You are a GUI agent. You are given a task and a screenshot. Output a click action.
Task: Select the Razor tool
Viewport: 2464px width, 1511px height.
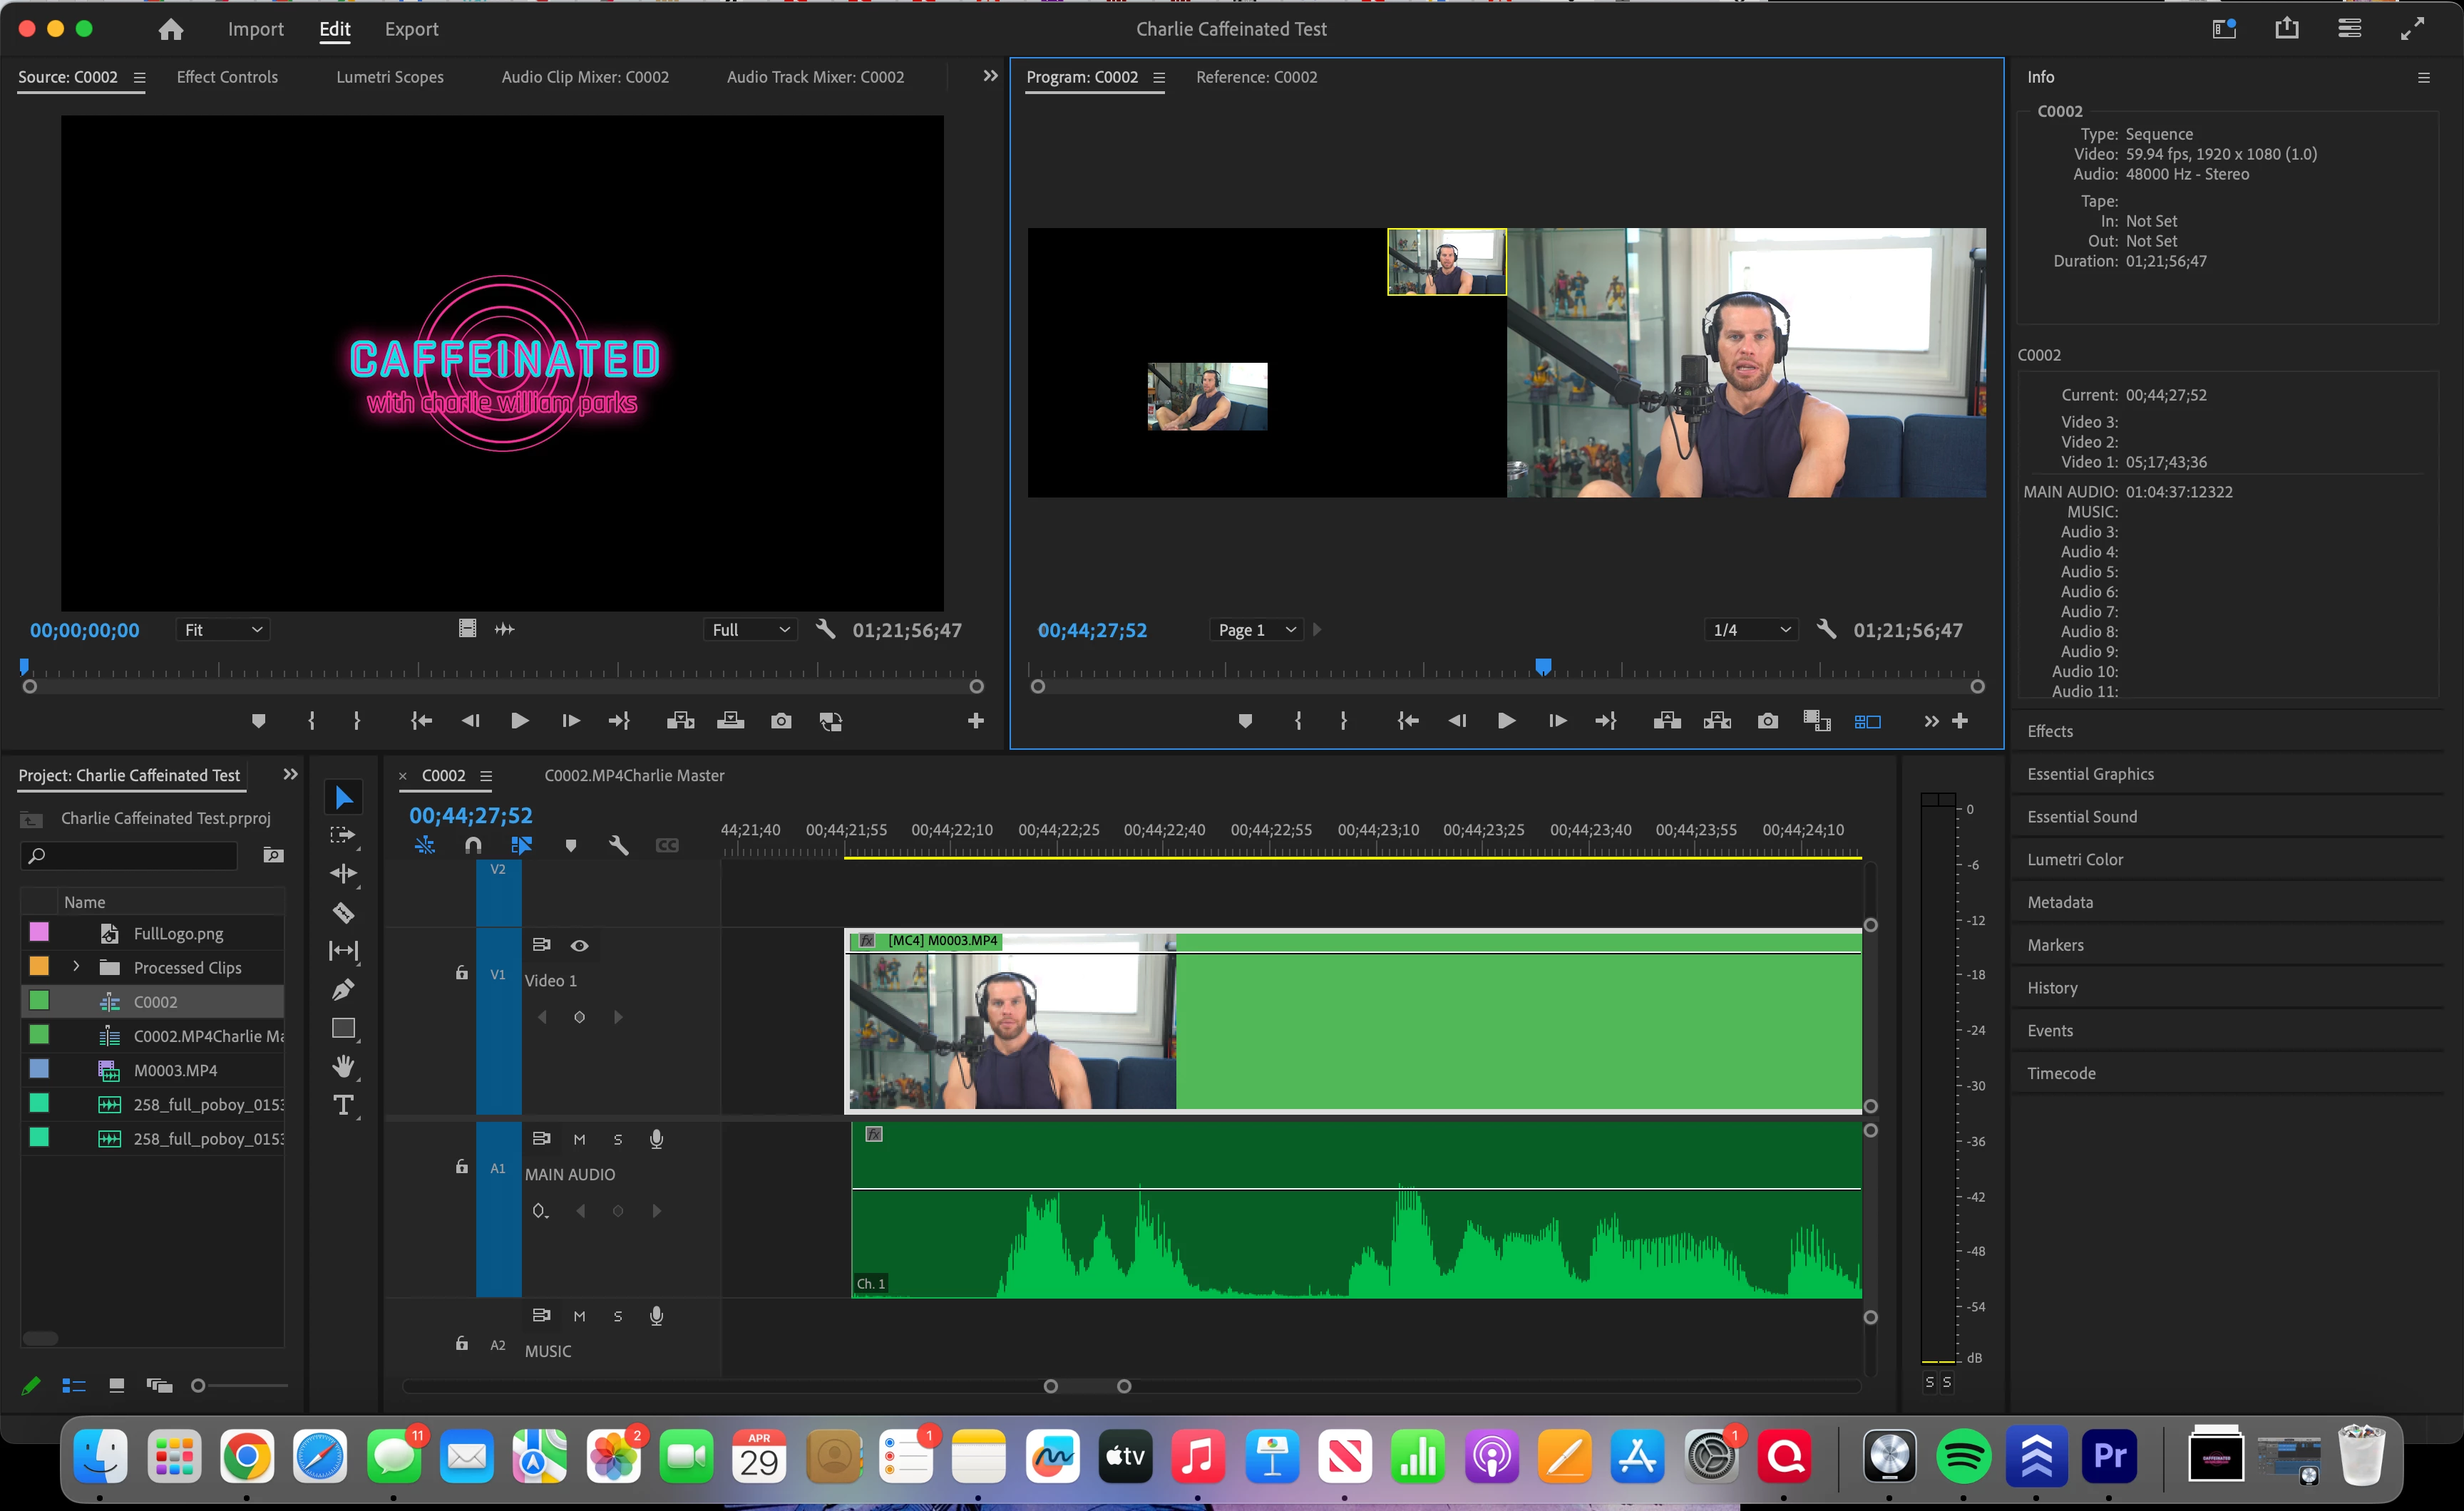tap(343, 912)
